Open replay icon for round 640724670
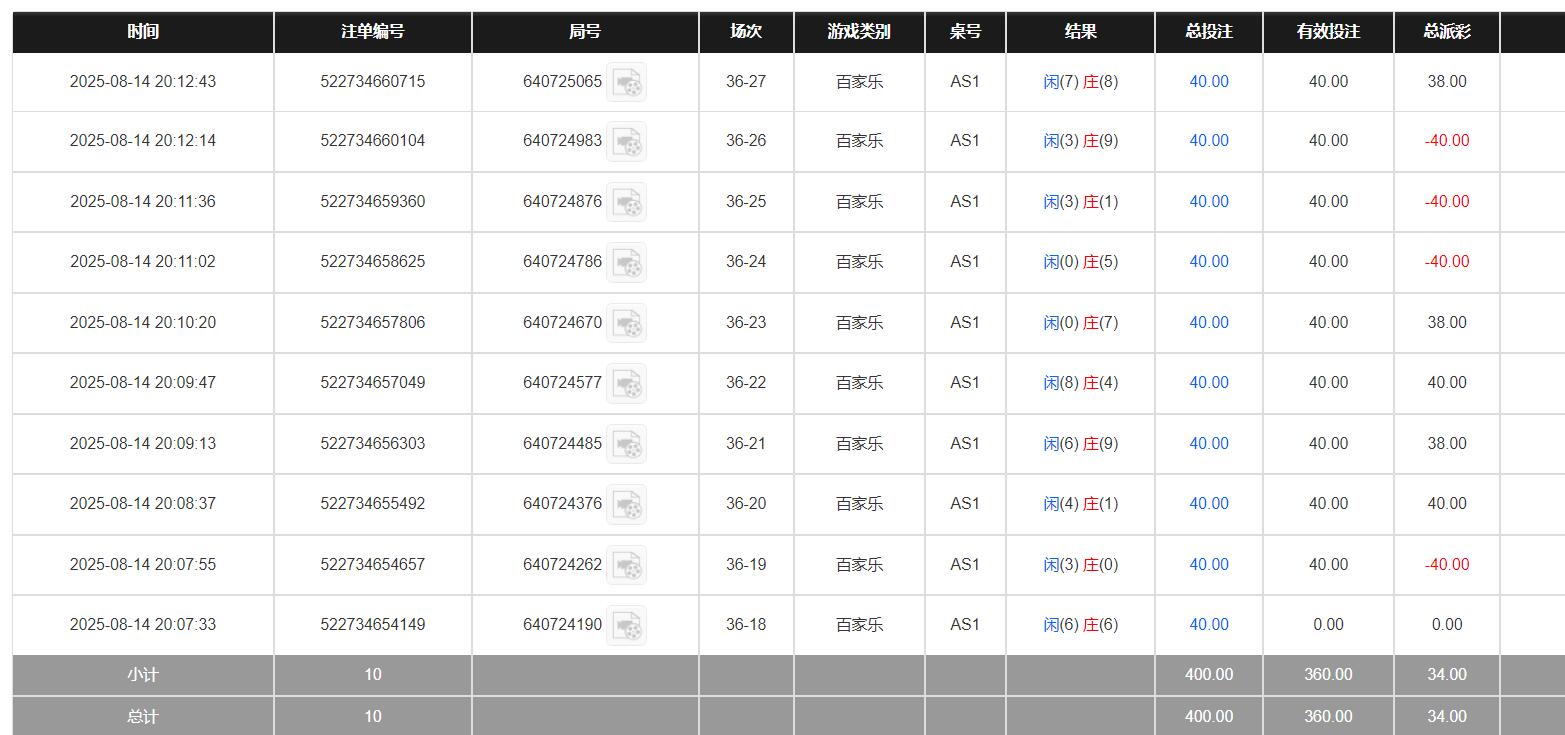The image size is (1565, 735). 627,323
